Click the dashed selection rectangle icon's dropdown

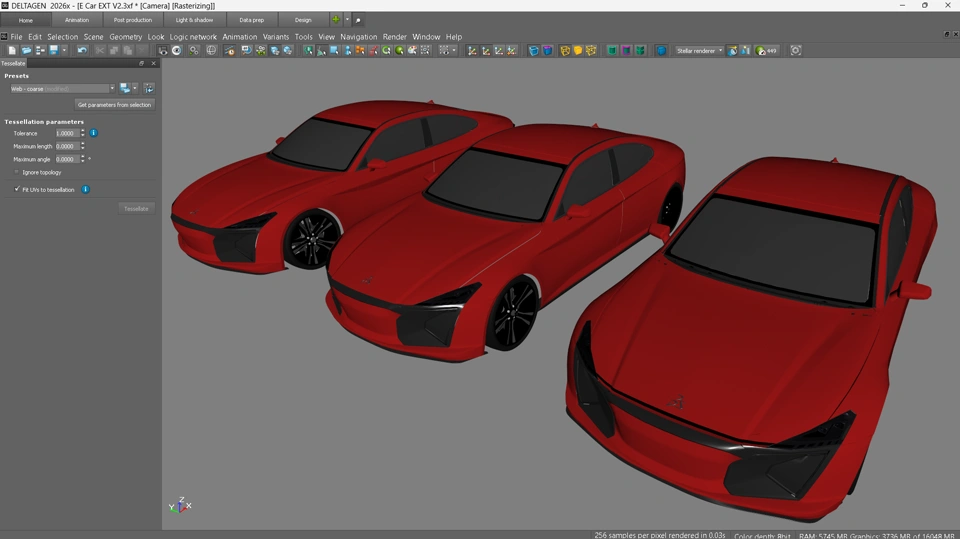click(454, 50)
